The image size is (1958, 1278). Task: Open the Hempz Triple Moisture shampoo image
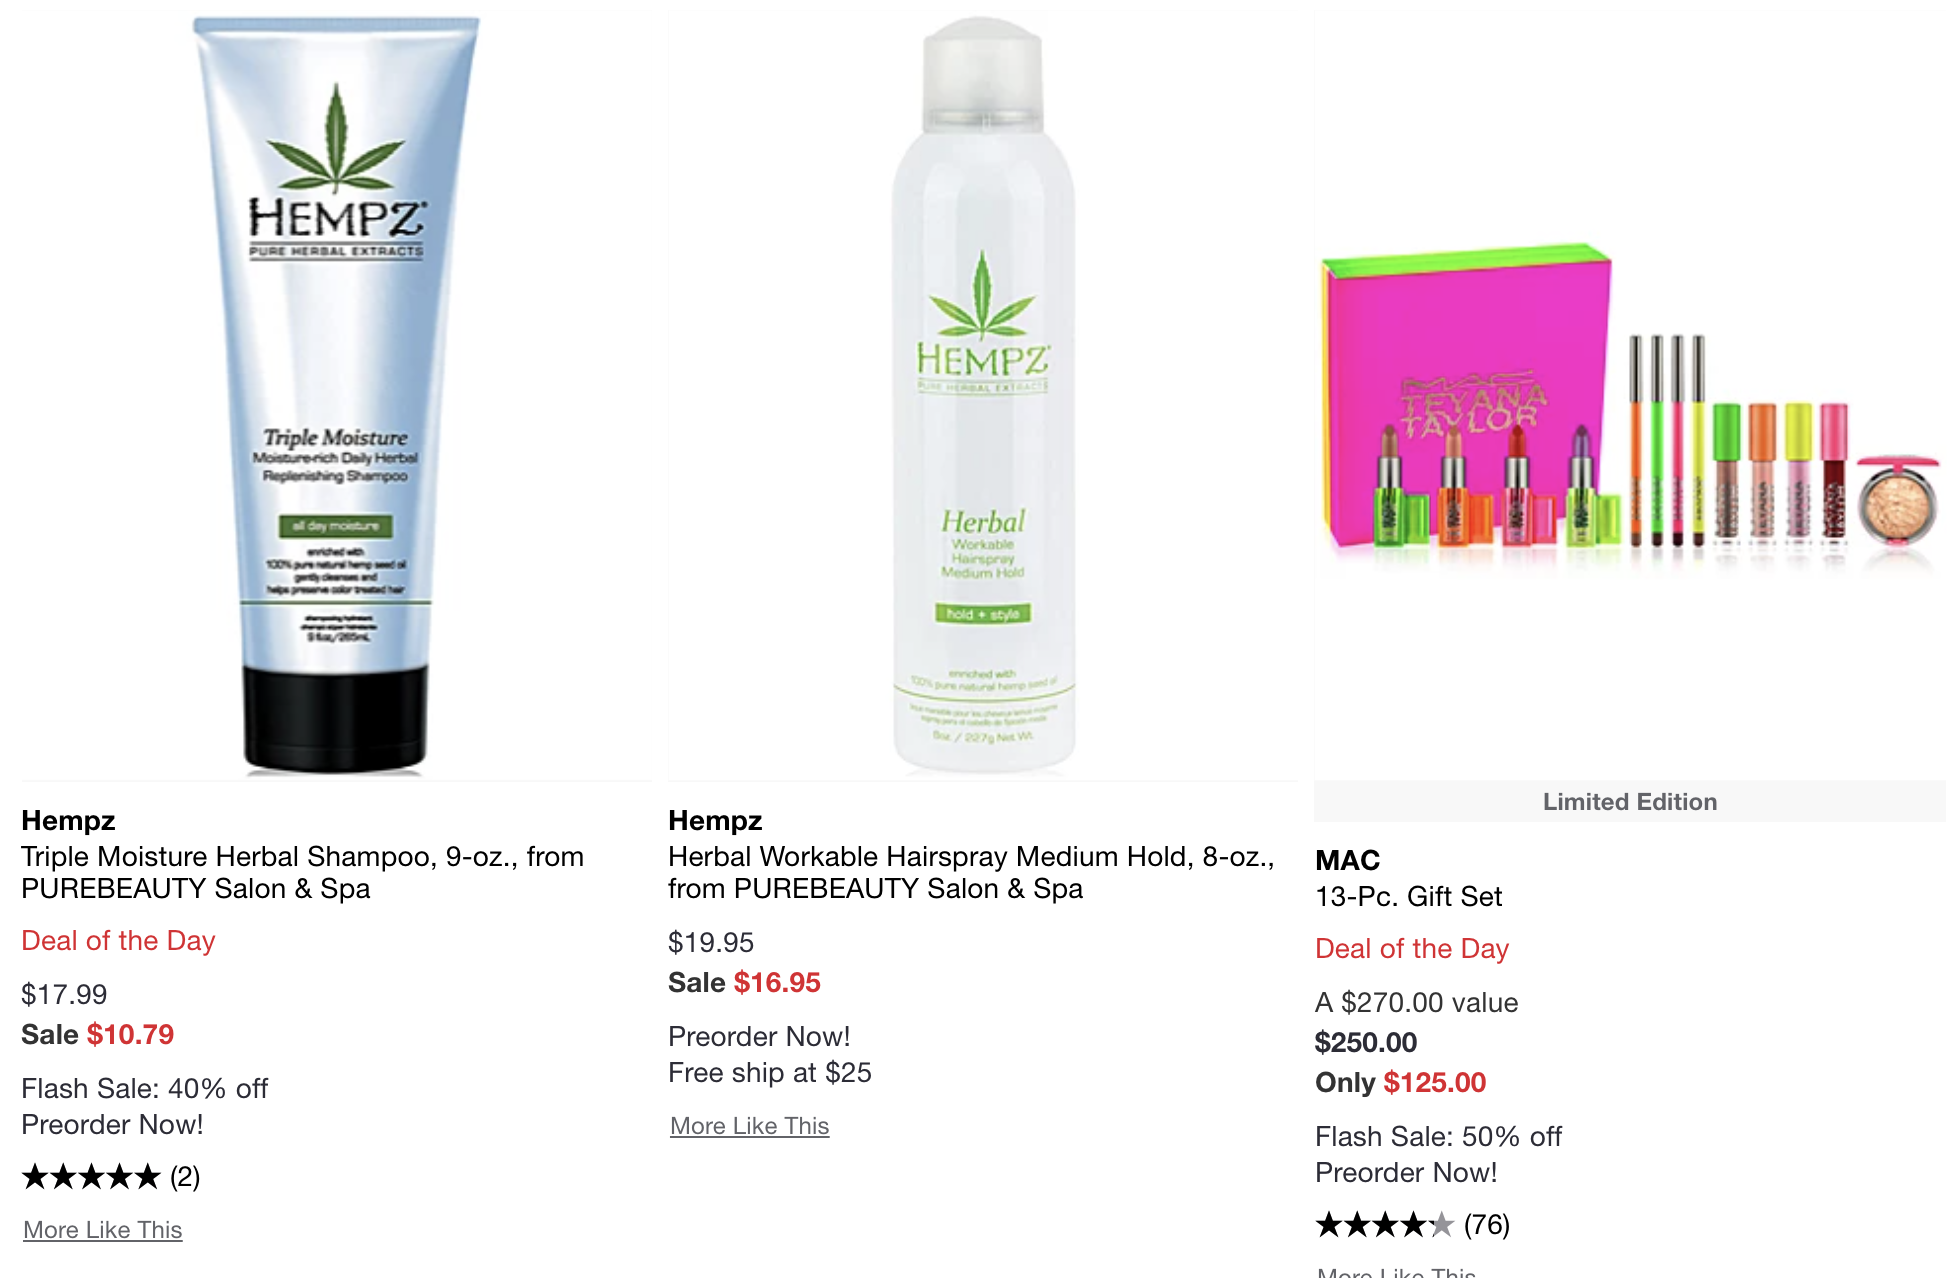pyautogui.click(x=336, y=395)
